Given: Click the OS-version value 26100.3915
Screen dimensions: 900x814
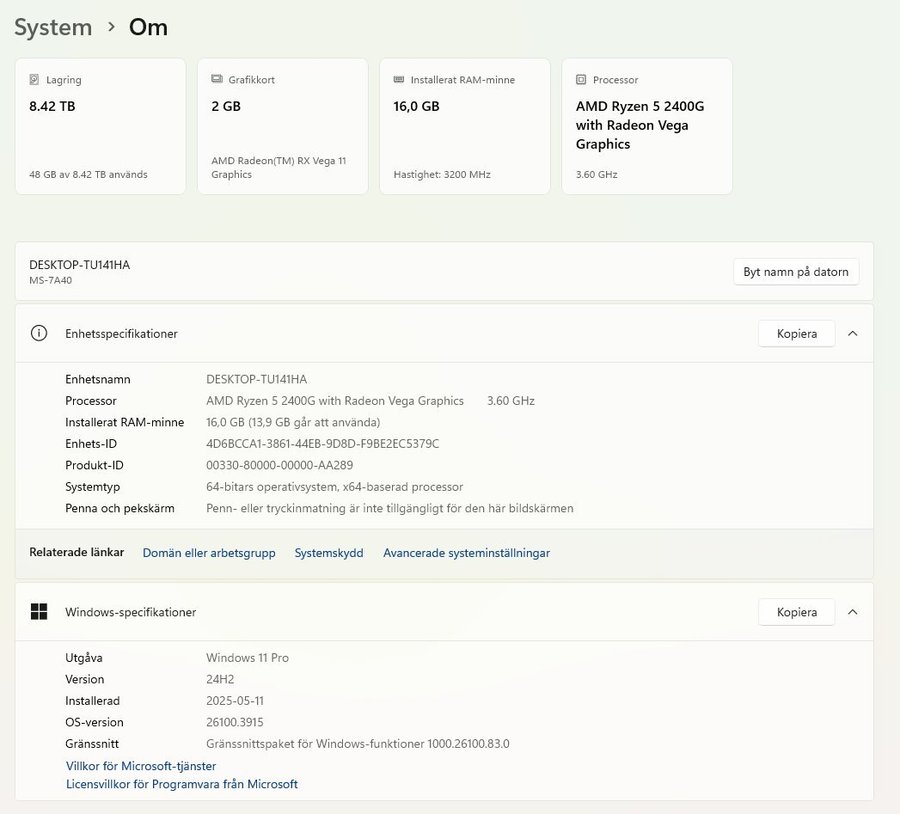Looking at the screenshot, I should (x=235, y=722).
